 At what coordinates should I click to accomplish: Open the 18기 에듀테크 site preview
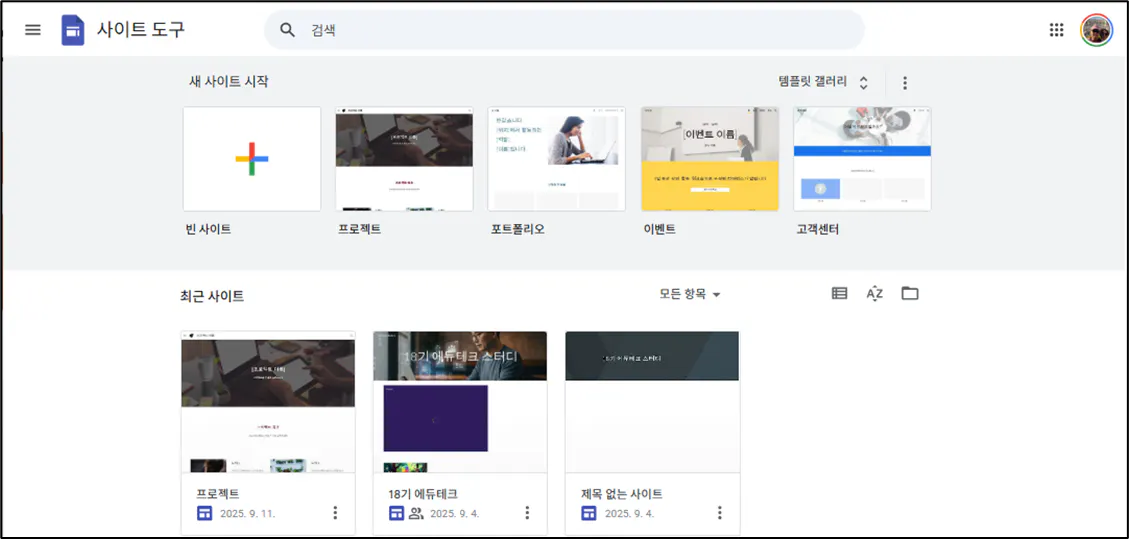coord(460,402)
